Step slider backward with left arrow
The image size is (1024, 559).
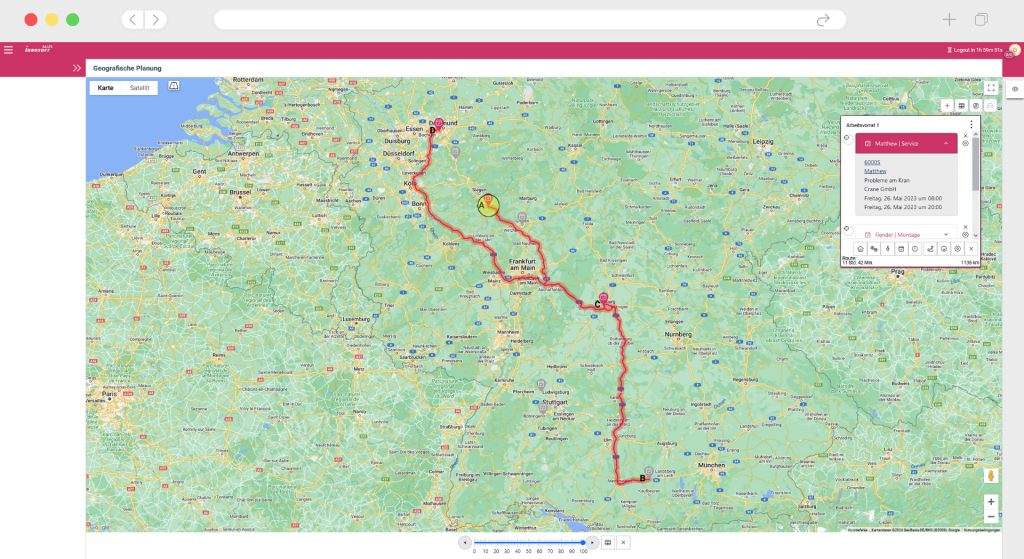[x=465, y=543]
